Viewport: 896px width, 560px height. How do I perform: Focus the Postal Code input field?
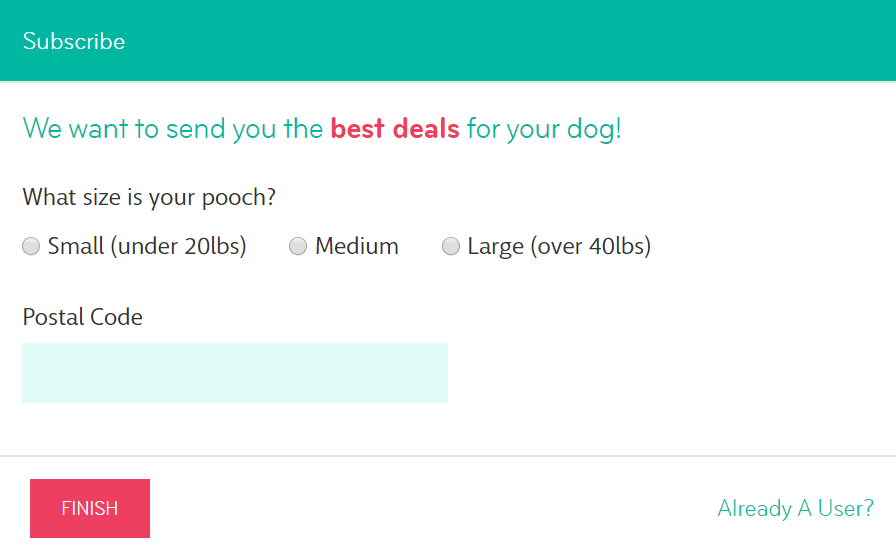click(235, 373)
